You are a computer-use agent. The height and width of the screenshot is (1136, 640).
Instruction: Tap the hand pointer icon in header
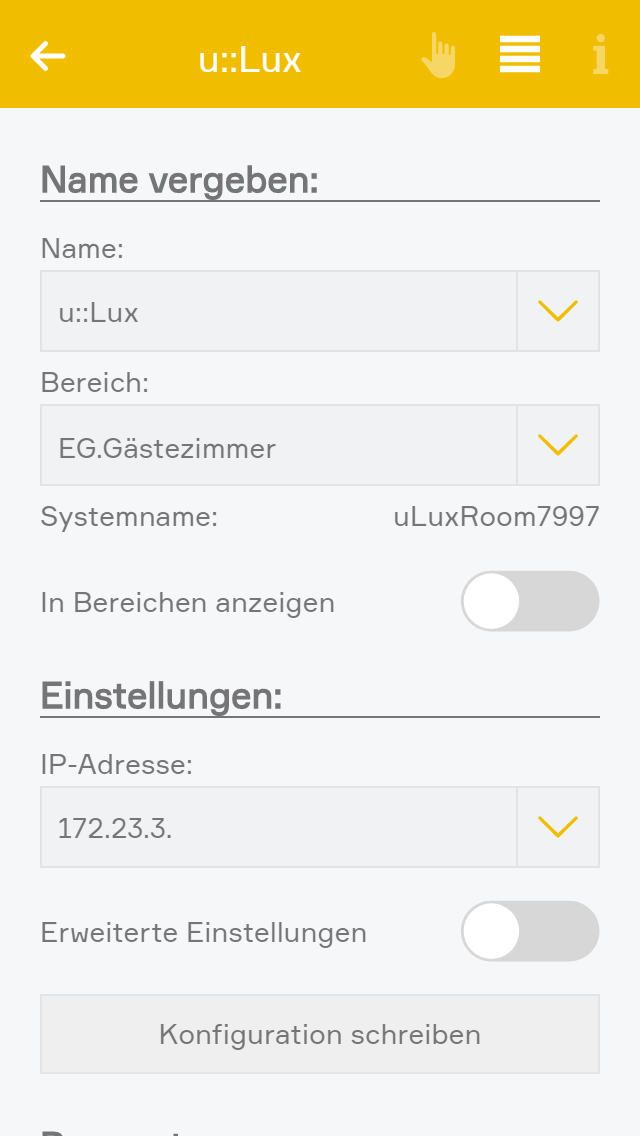[x=438, y=55]
